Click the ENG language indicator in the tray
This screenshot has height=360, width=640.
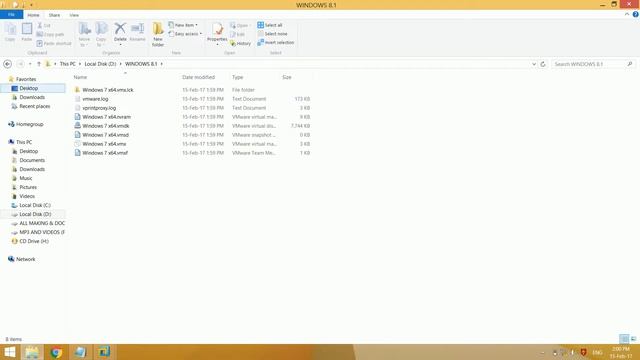[597, 352]
